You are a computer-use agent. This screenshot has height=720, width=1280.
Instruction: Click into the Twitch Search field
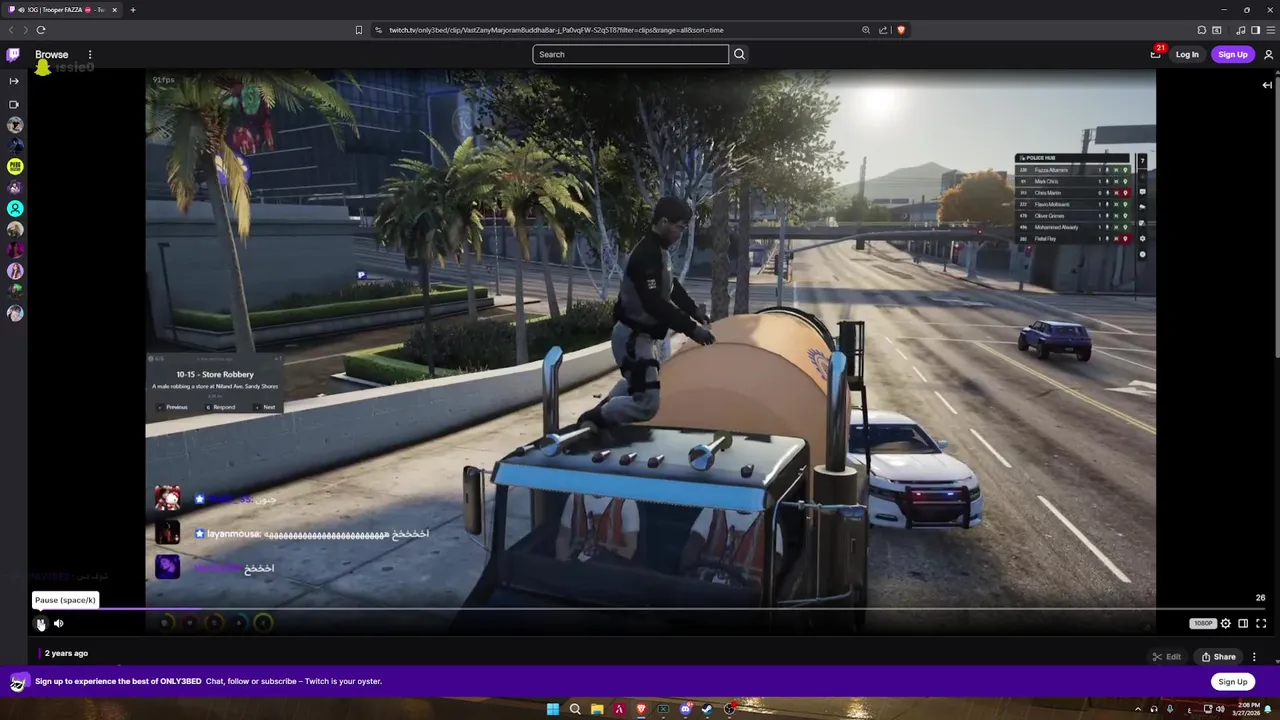[630, 54]
